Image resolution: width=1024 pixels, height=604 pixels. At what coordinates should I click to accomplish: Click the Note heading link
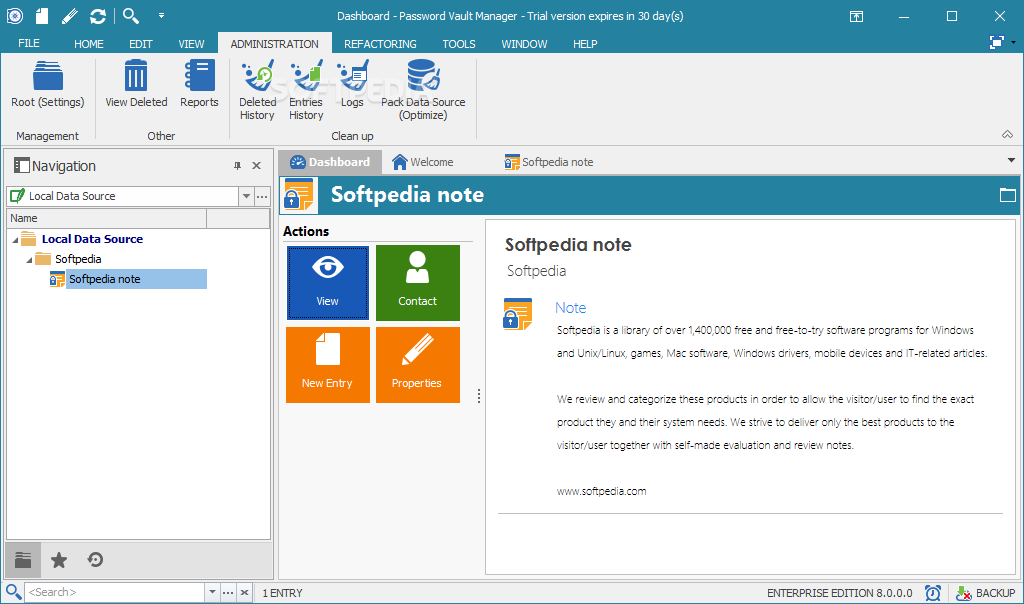click(570, 308)
